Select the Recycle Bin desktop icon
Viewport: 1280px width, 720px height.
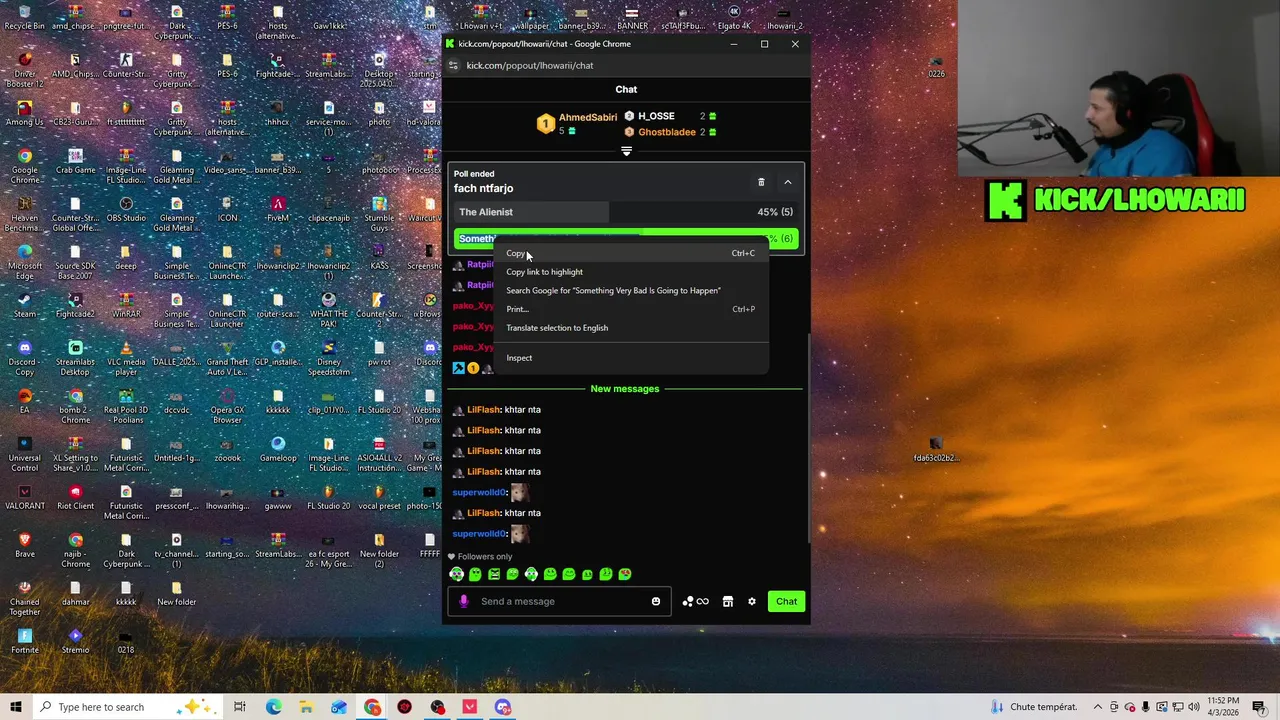click(24, 18)
